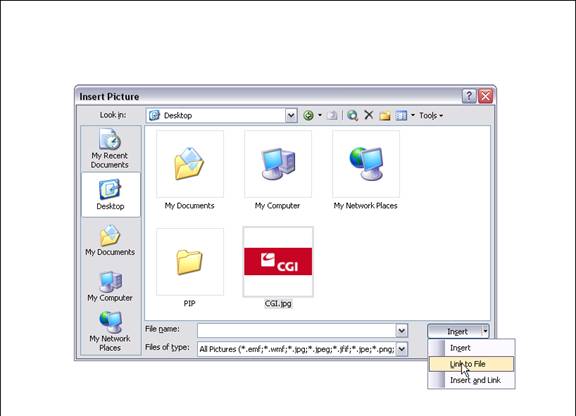
Task: Go up one folder level
Action: [x=332, y=115]
